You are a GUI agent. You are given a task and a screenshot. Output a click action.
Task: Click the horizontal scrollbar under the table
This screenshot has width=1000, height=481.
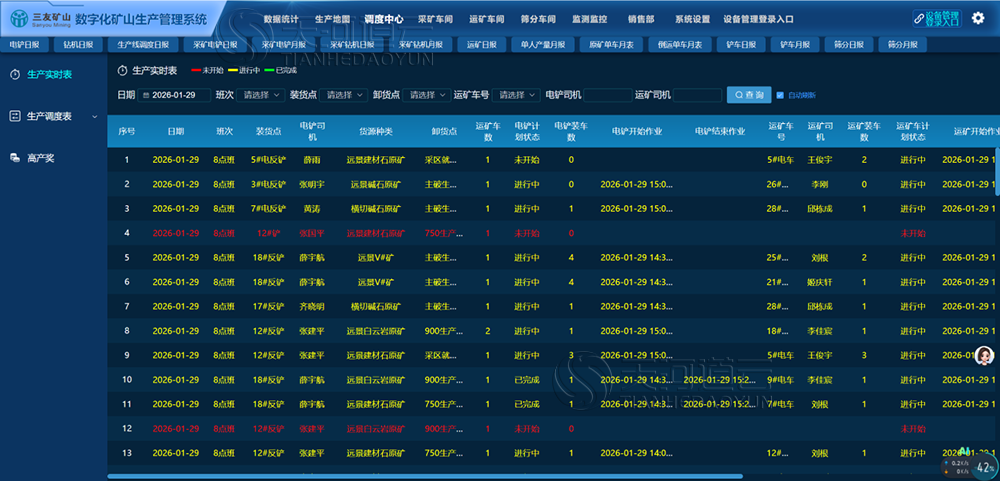pos(425,476)
